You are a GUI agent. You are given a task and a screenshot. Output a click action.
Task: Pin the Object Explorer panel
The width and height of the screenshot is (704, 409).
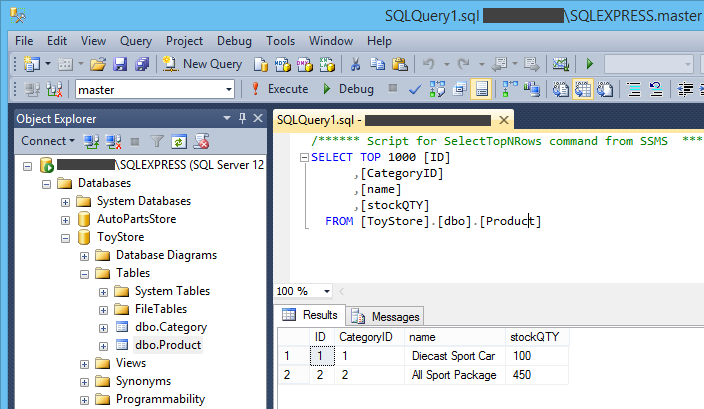[x=242, y=119]
